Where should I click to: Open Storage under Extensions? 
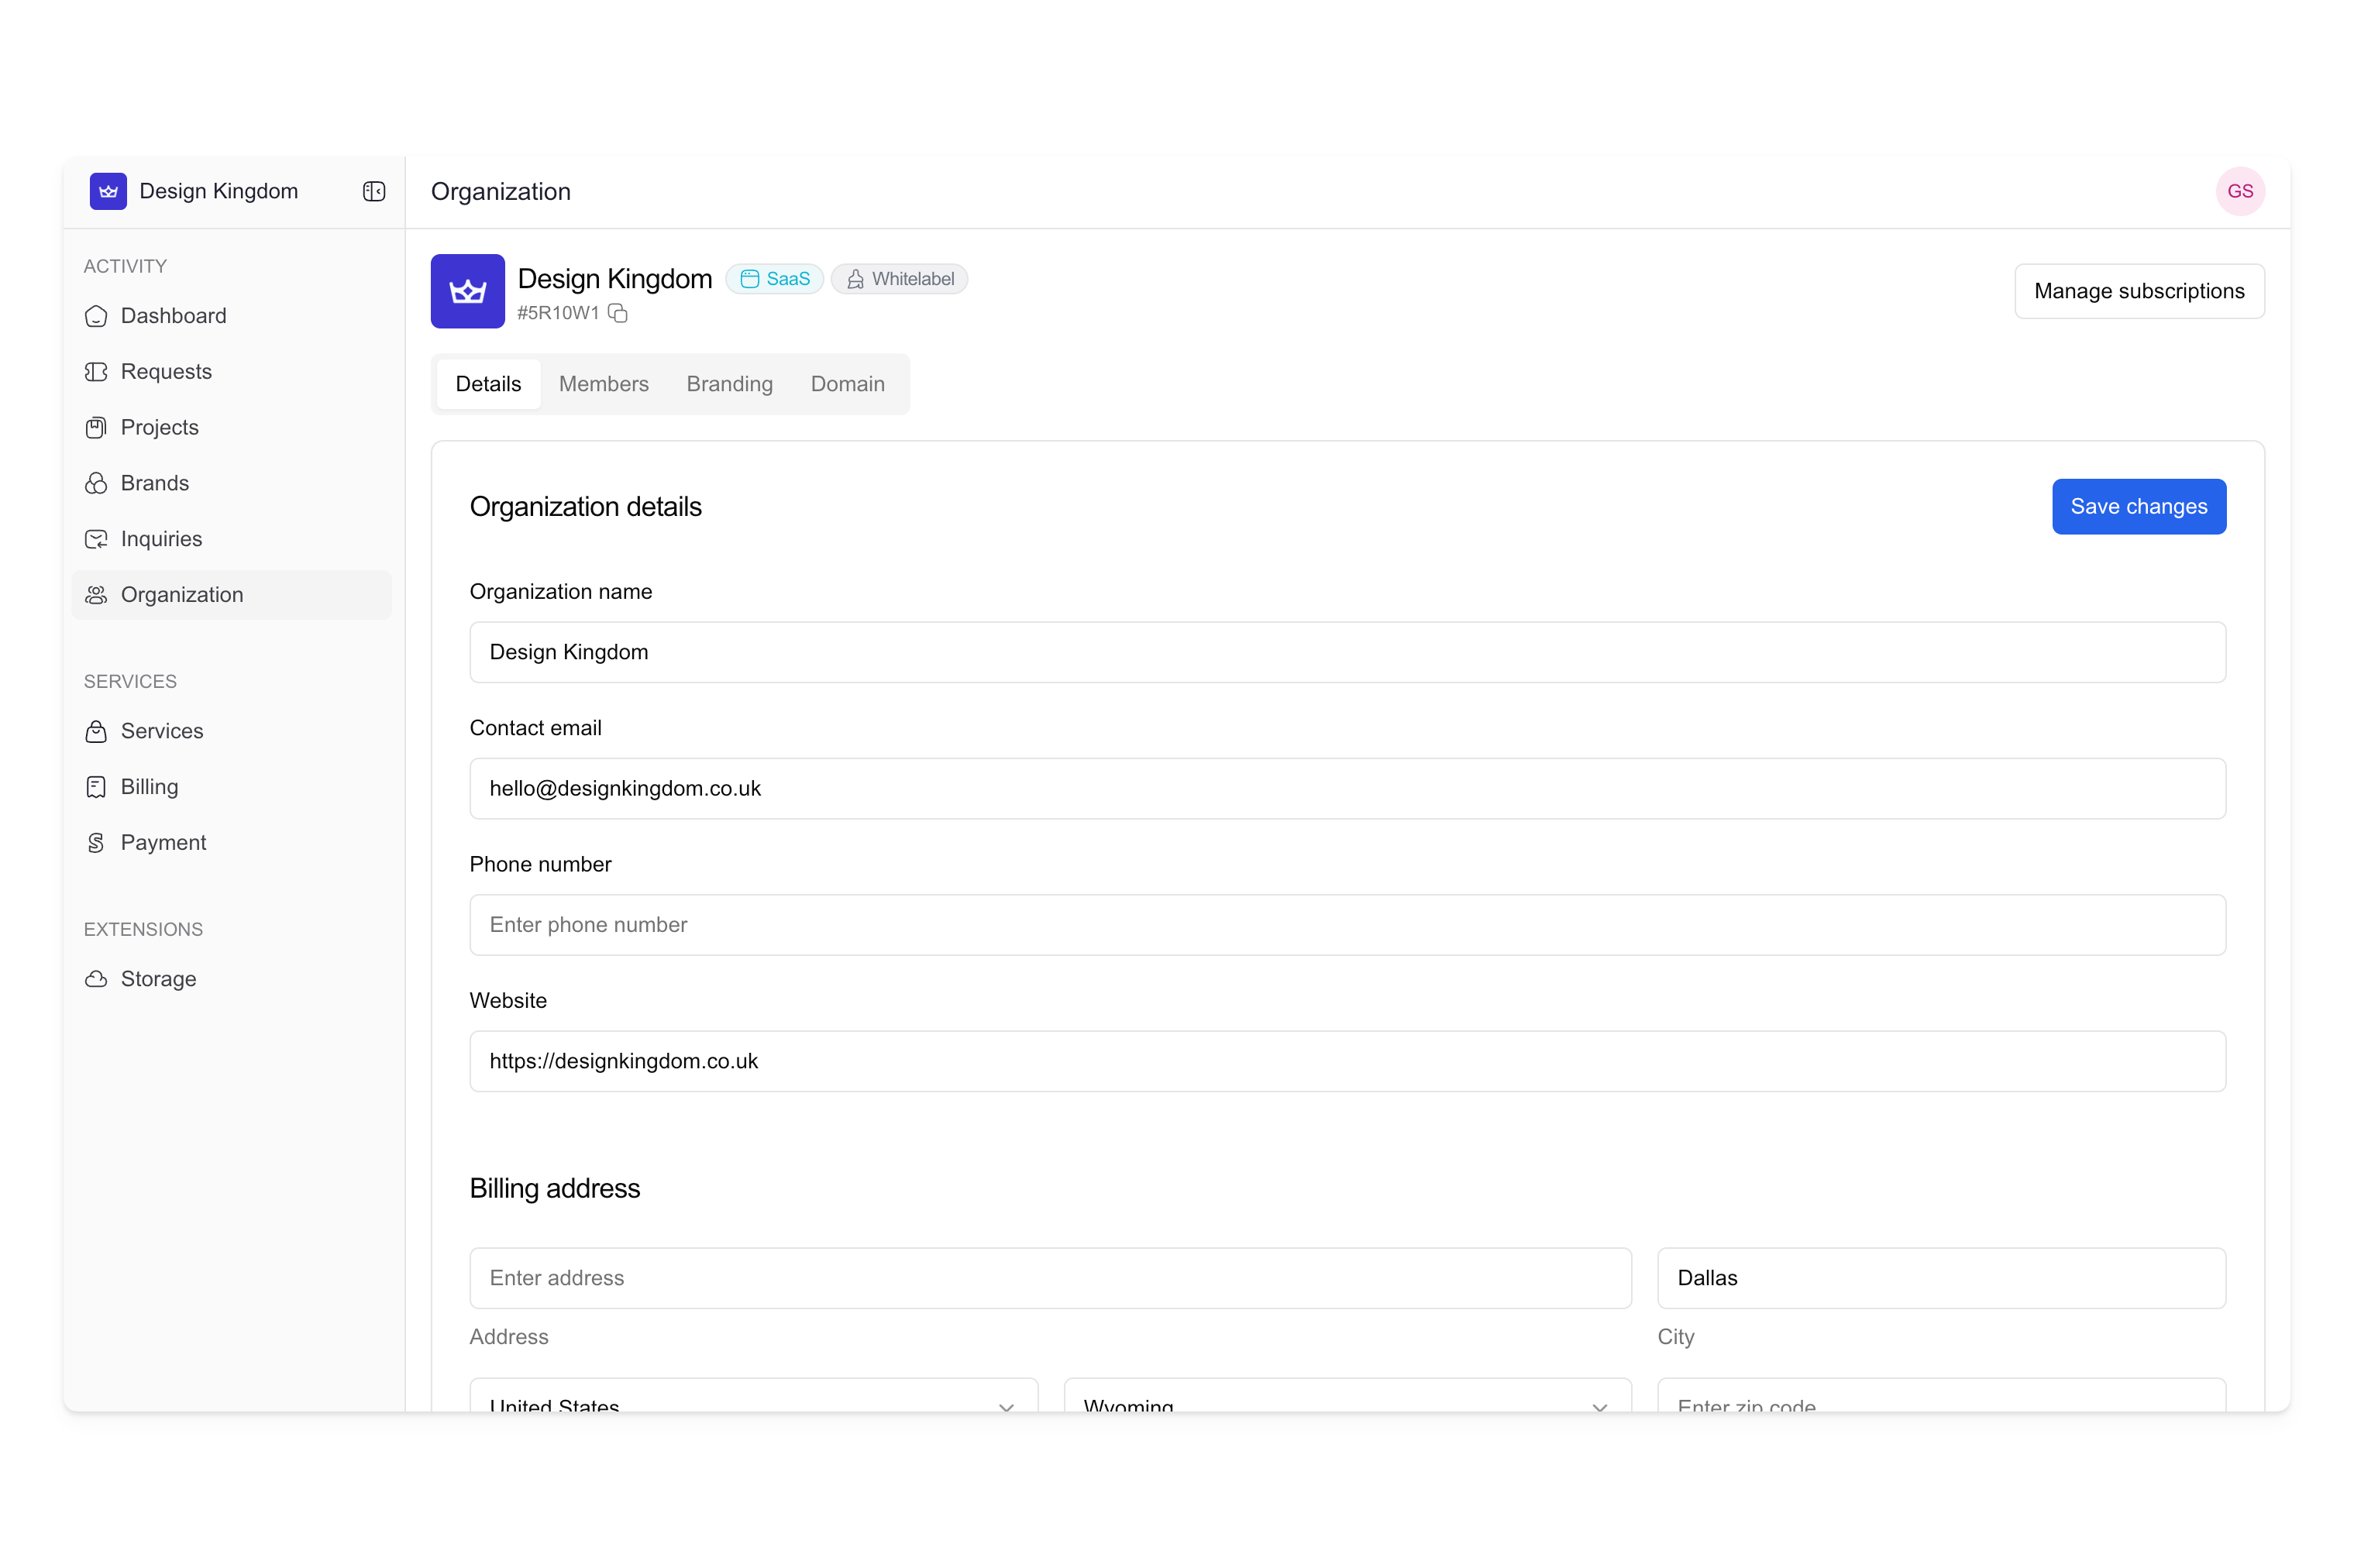[x=231, y=979]
